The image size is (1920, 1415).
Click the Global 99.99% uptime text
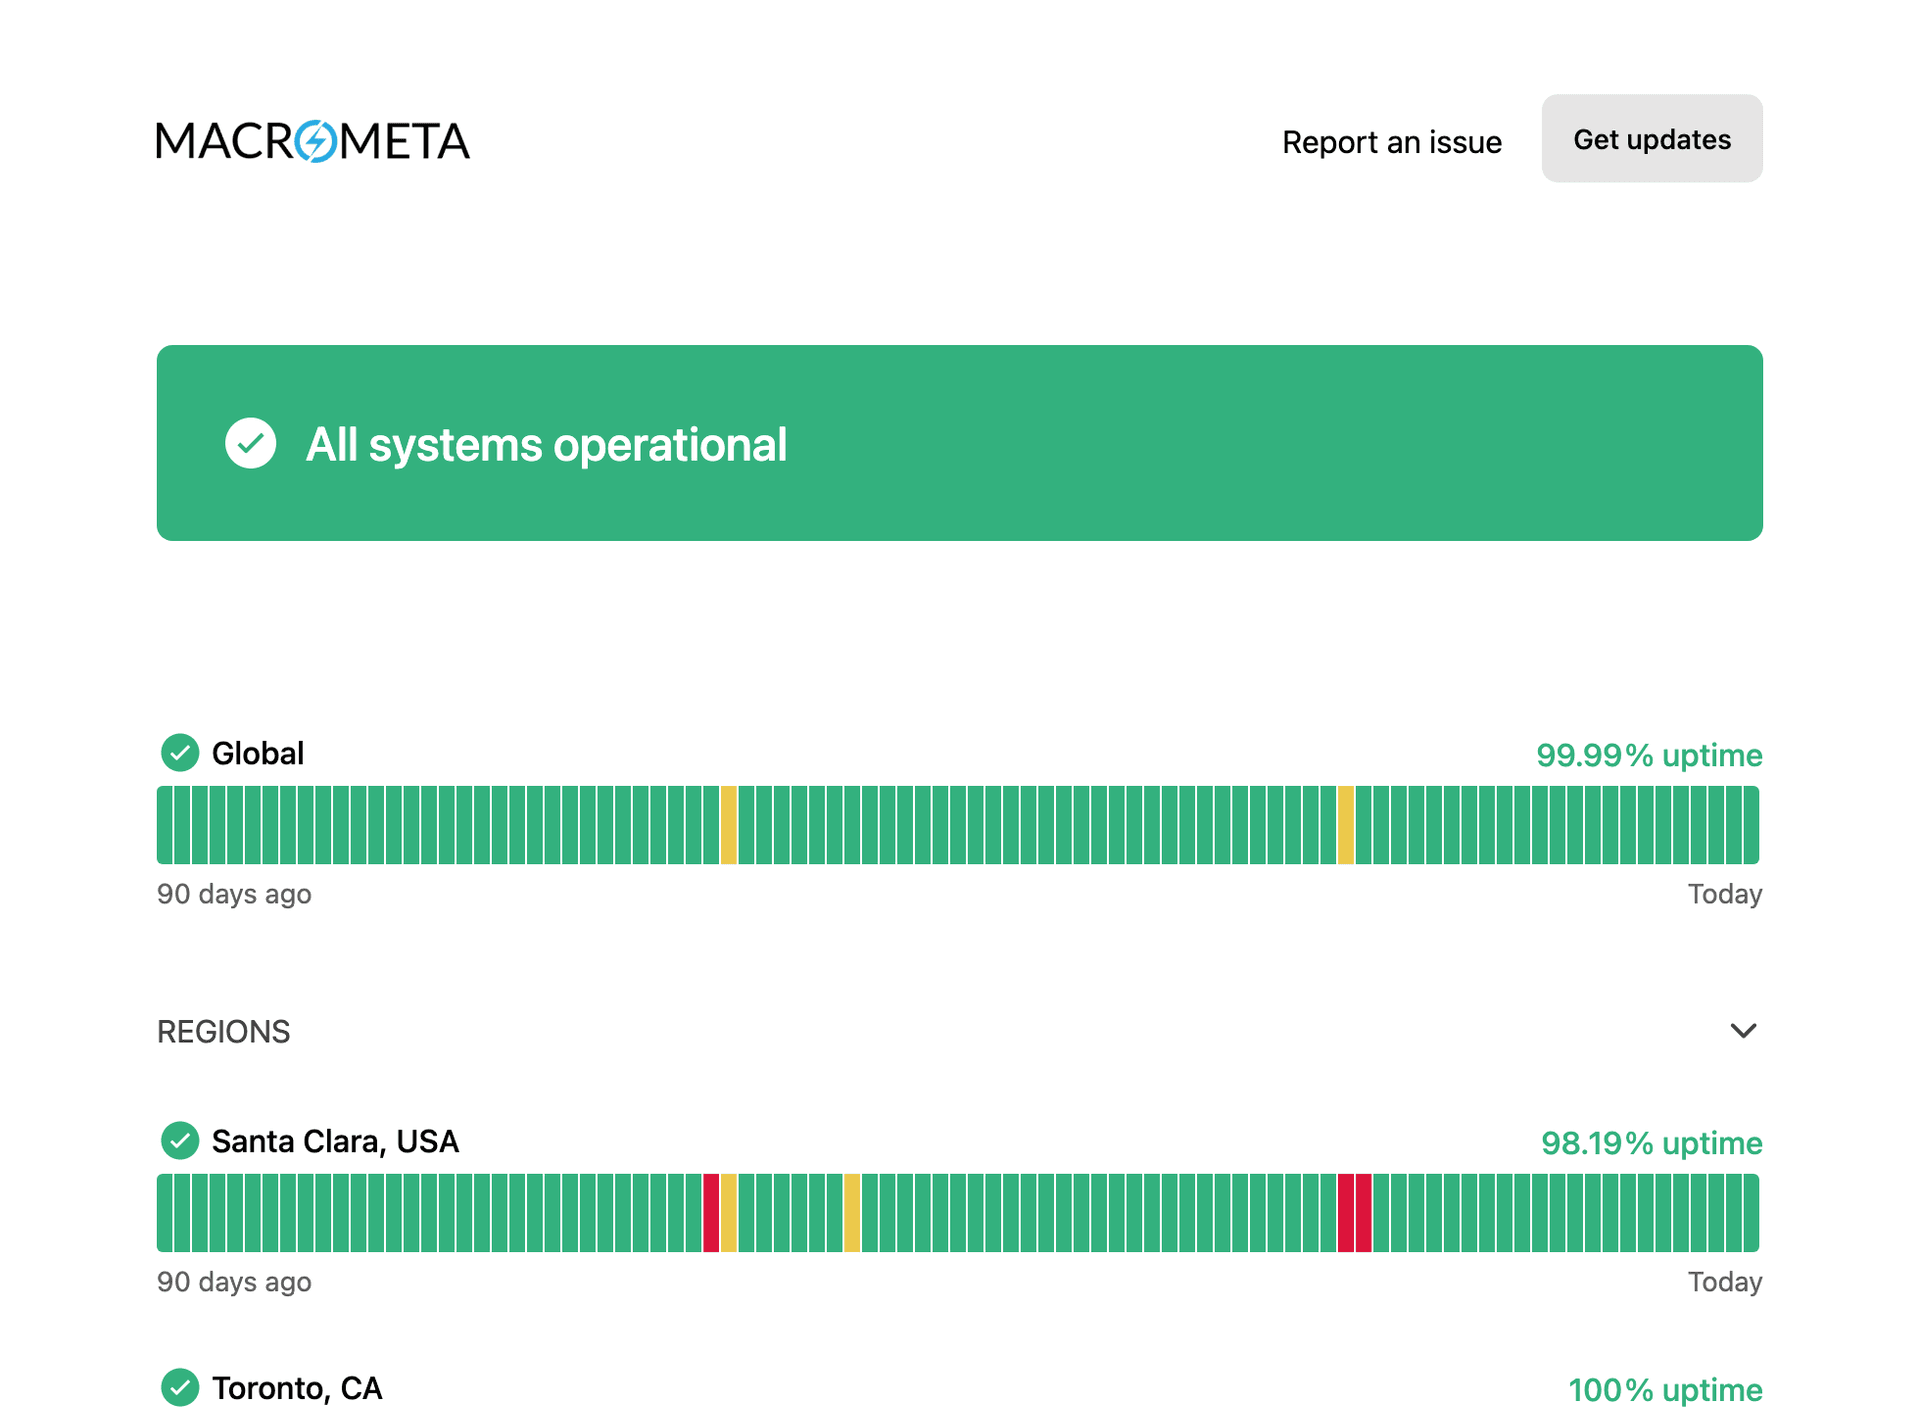pos(1648,755)
